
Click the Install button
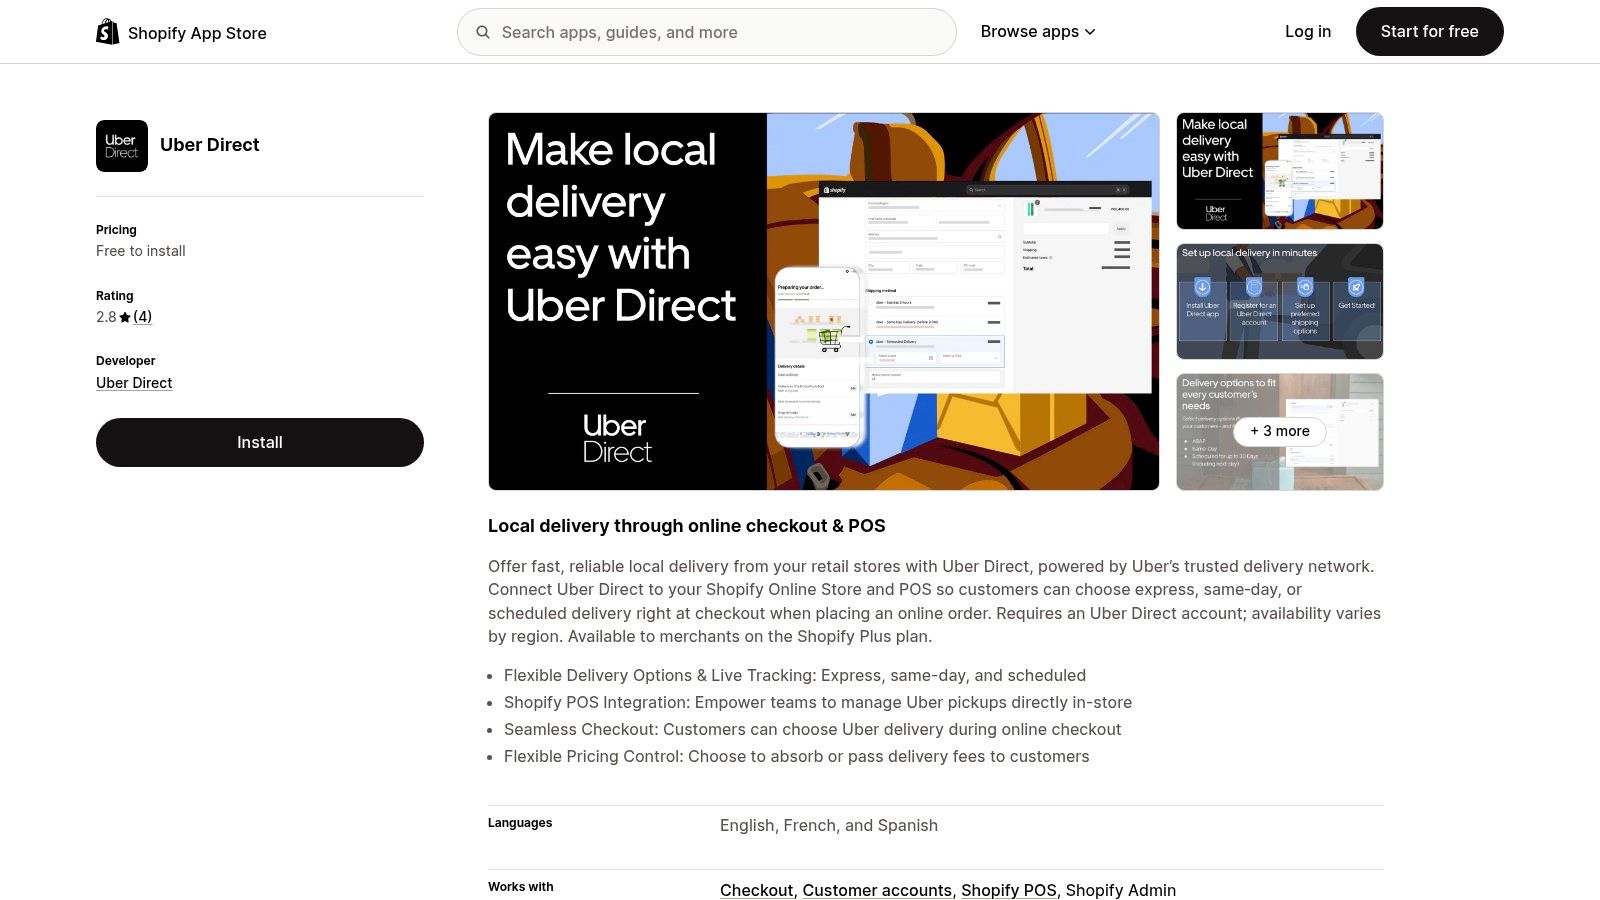point(260,442)
